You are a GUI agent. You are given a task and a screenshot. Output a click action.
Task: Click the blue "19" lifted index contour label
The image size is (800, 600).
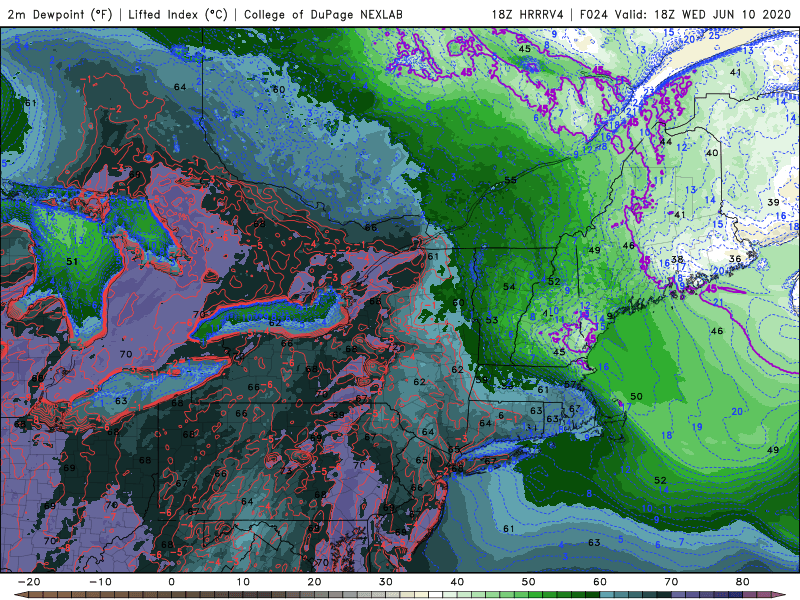pos(697,427)
